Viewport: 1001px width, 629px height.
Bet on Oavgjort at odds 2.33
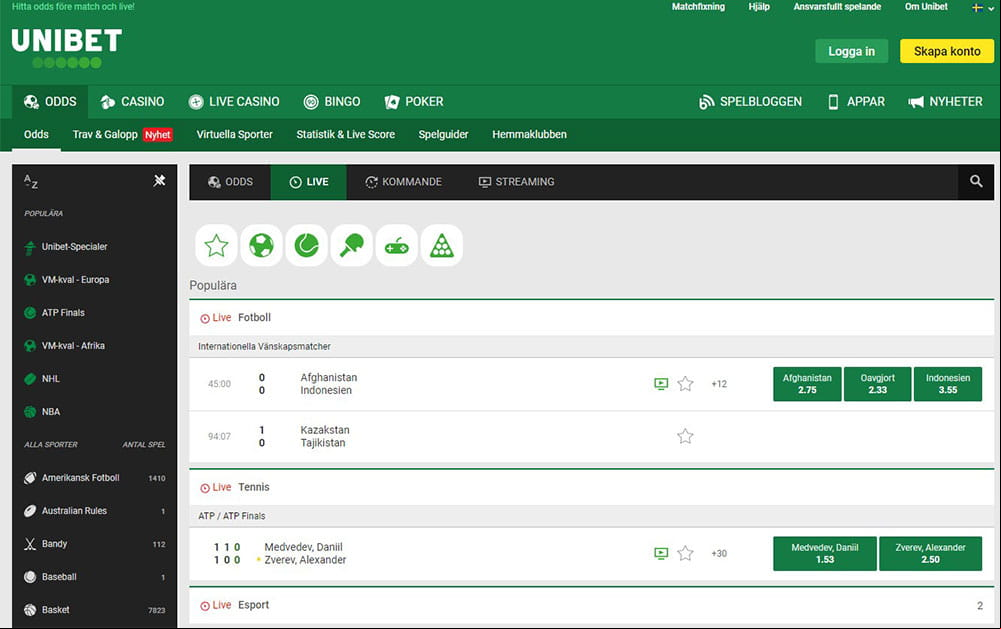point(877,384)
